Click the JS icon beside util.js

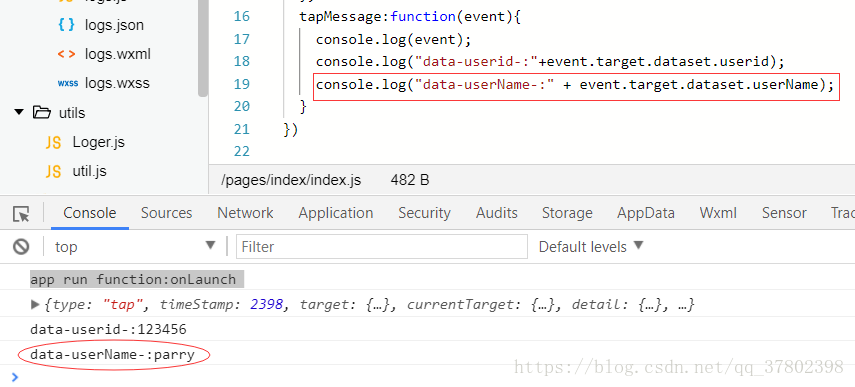[x=53, y=172]
